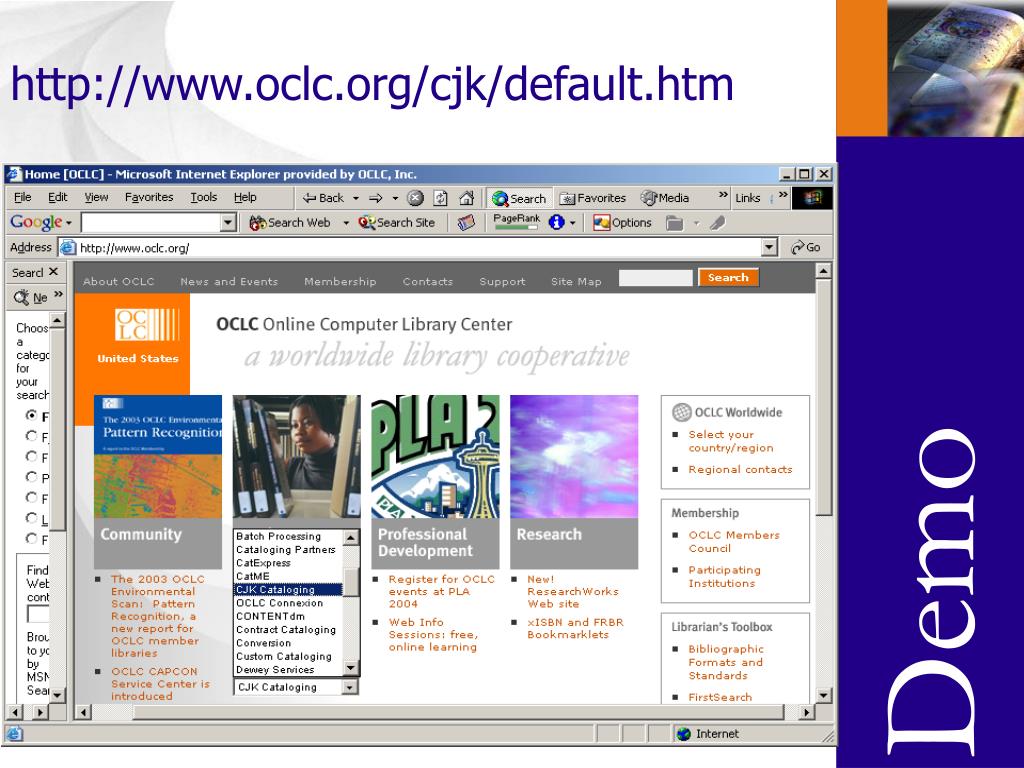Open News and Events navigation link
The width and height of the screenshot is (1024, 768).
pyautogui.click(x=229, y=281)
